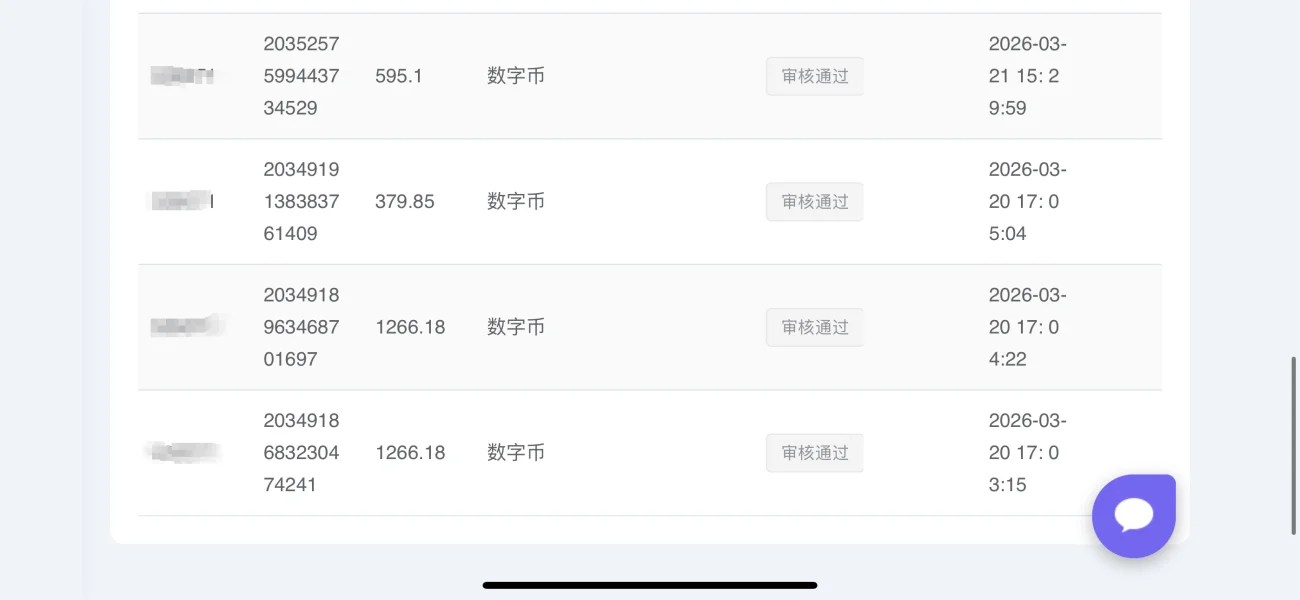This screenshot has width=1300, height=600.
Task: Click 审核通过 button for the 379.85 record
Action: 814,202
